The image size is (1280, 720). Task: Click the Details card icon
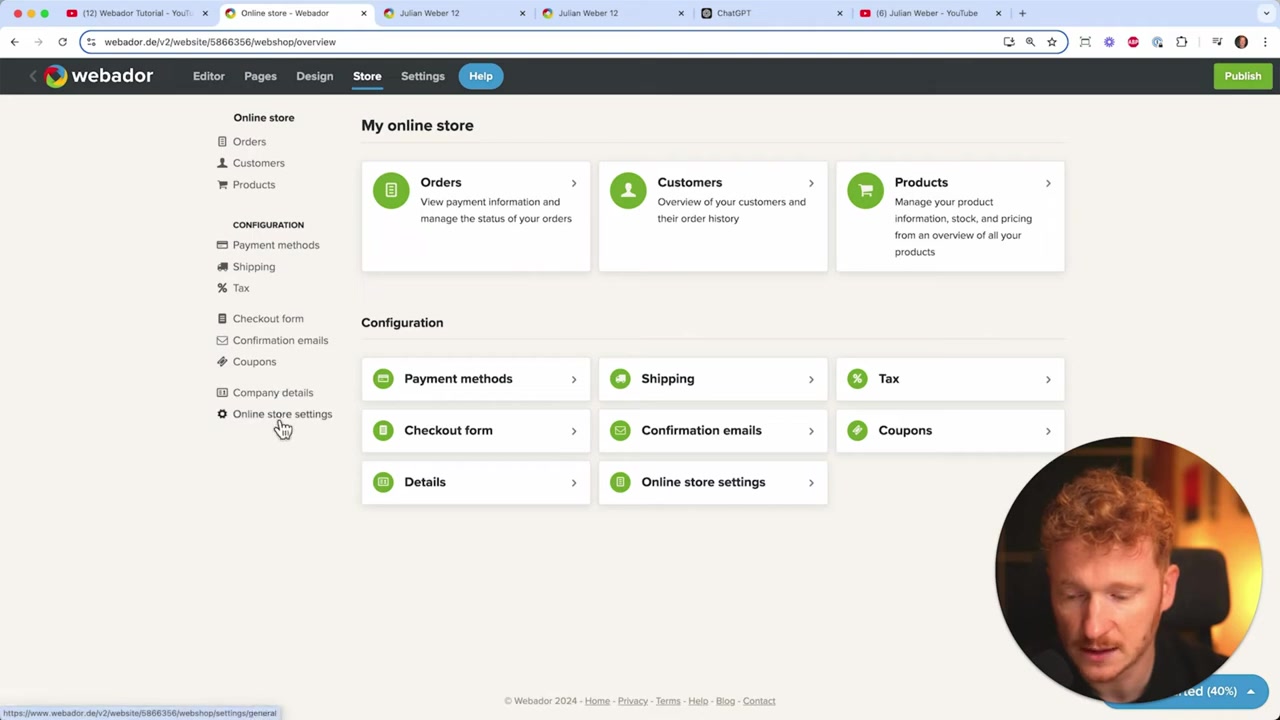coord(383,482)
